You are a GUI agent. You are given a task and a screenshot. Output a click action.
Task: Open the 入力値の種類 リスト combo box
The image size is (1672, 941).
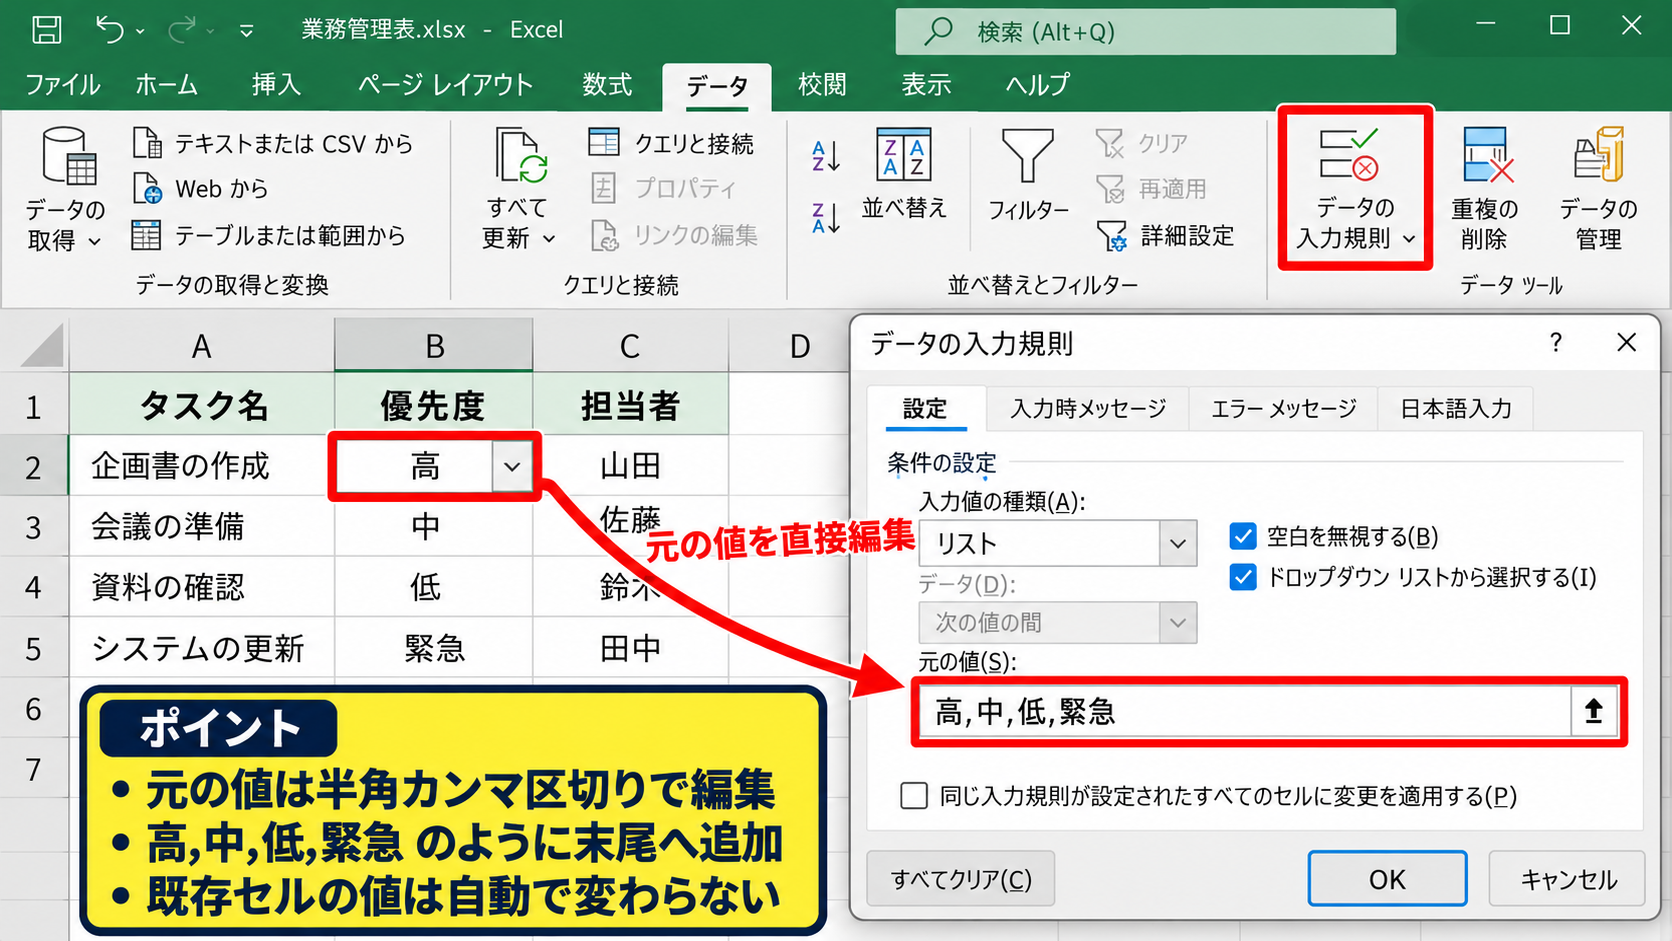1058,543
